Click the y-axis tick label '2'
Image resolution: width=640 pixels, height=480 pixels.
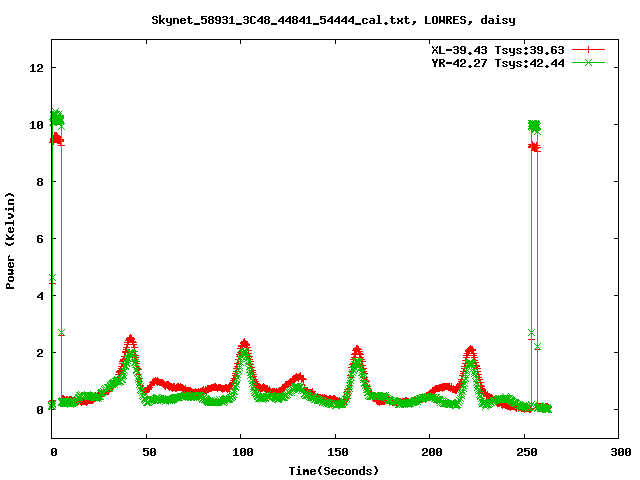40,353
